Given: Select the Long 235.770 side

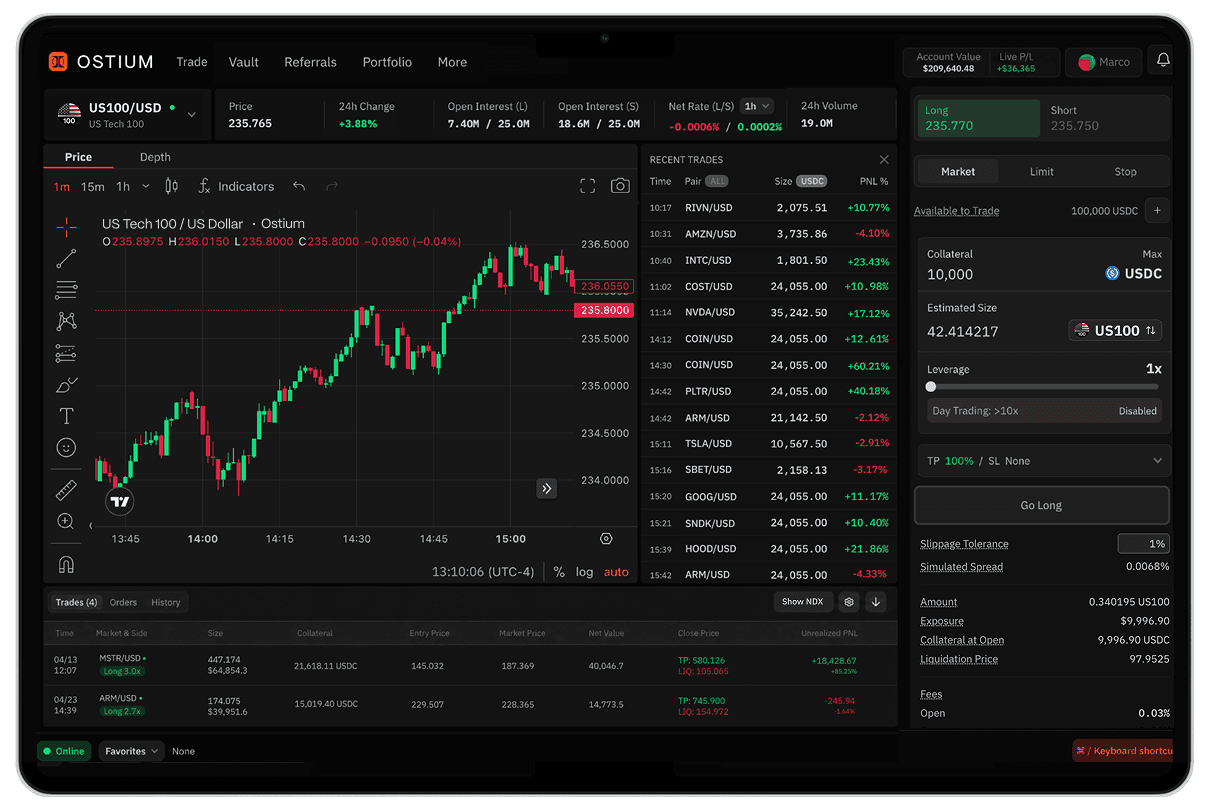Looking at the screenshot, I should [x=979, y=118].
